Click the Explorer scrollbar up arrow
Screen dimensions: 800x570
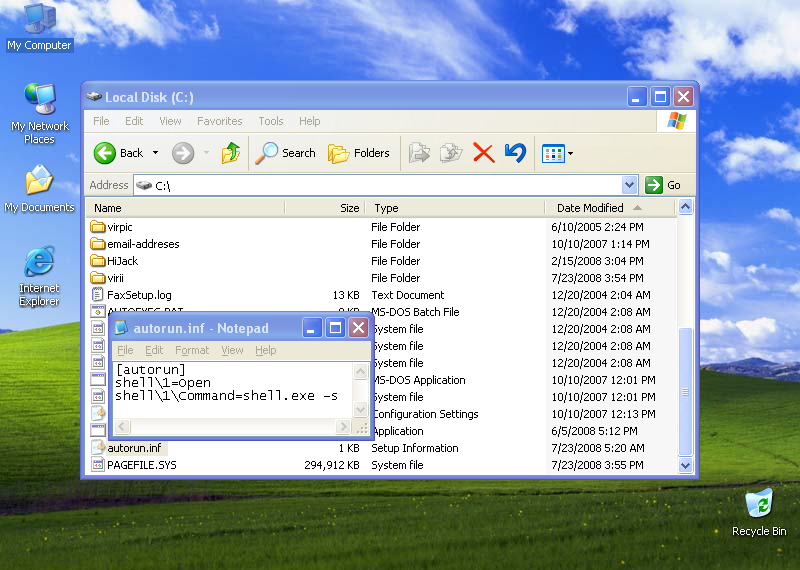tap(685, 207)
